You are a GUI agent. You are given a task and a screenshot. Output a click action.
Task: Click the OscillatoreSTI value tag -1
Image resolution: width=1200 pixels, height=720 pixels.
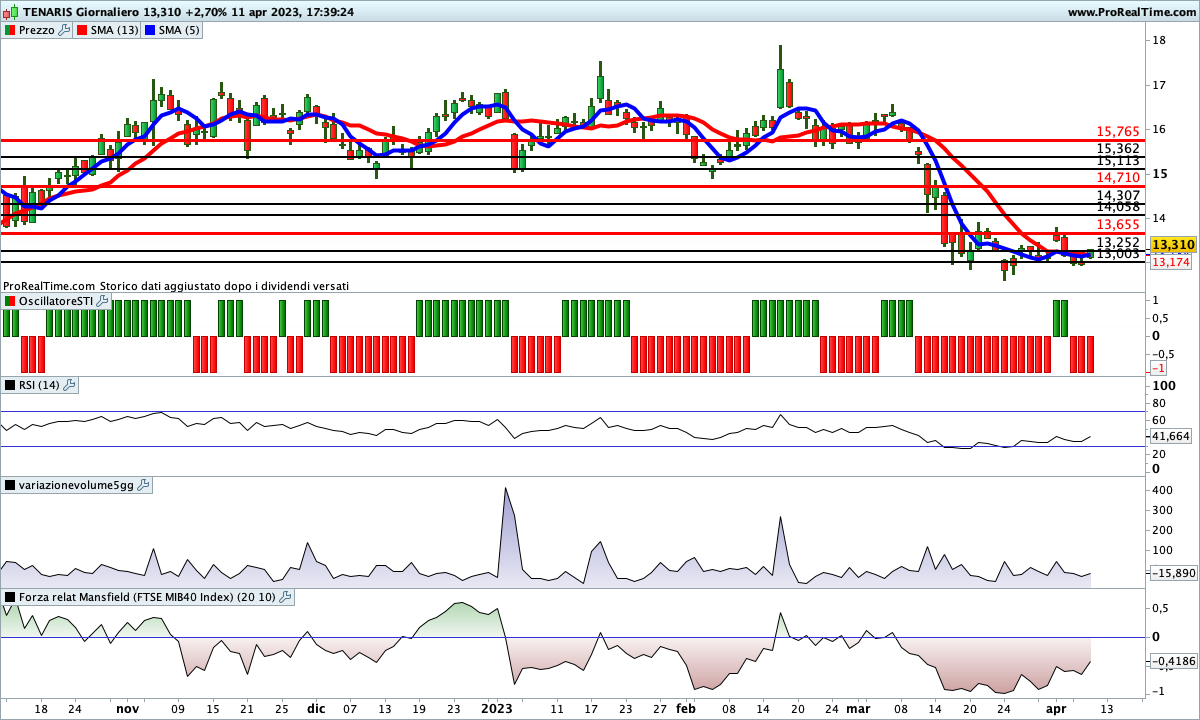1159,369
